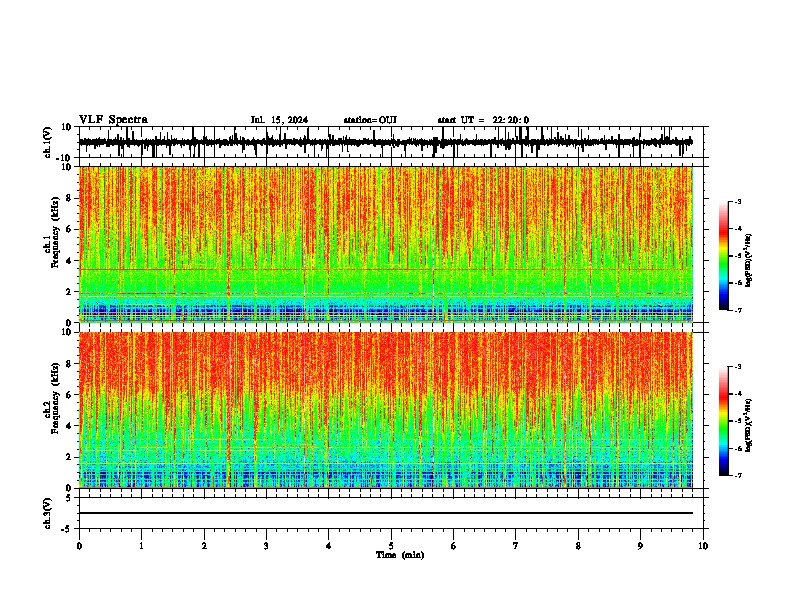Click time axis tick label "10"
Screen dimensions: 792x612
703,546
